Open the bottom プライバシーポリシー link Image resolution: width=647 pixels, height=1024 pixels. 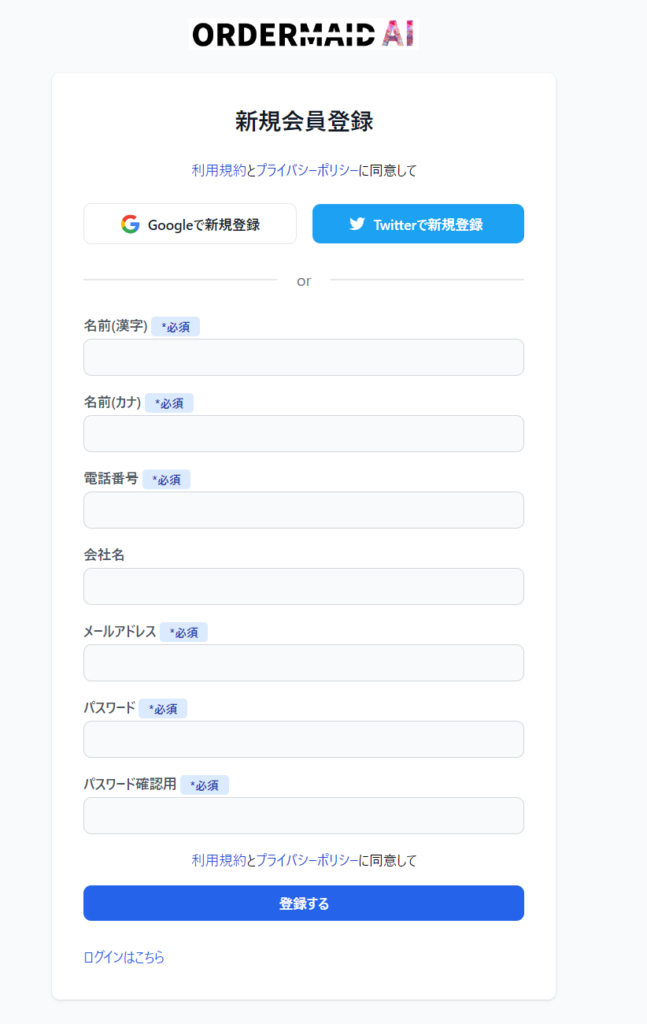(307, 861)
